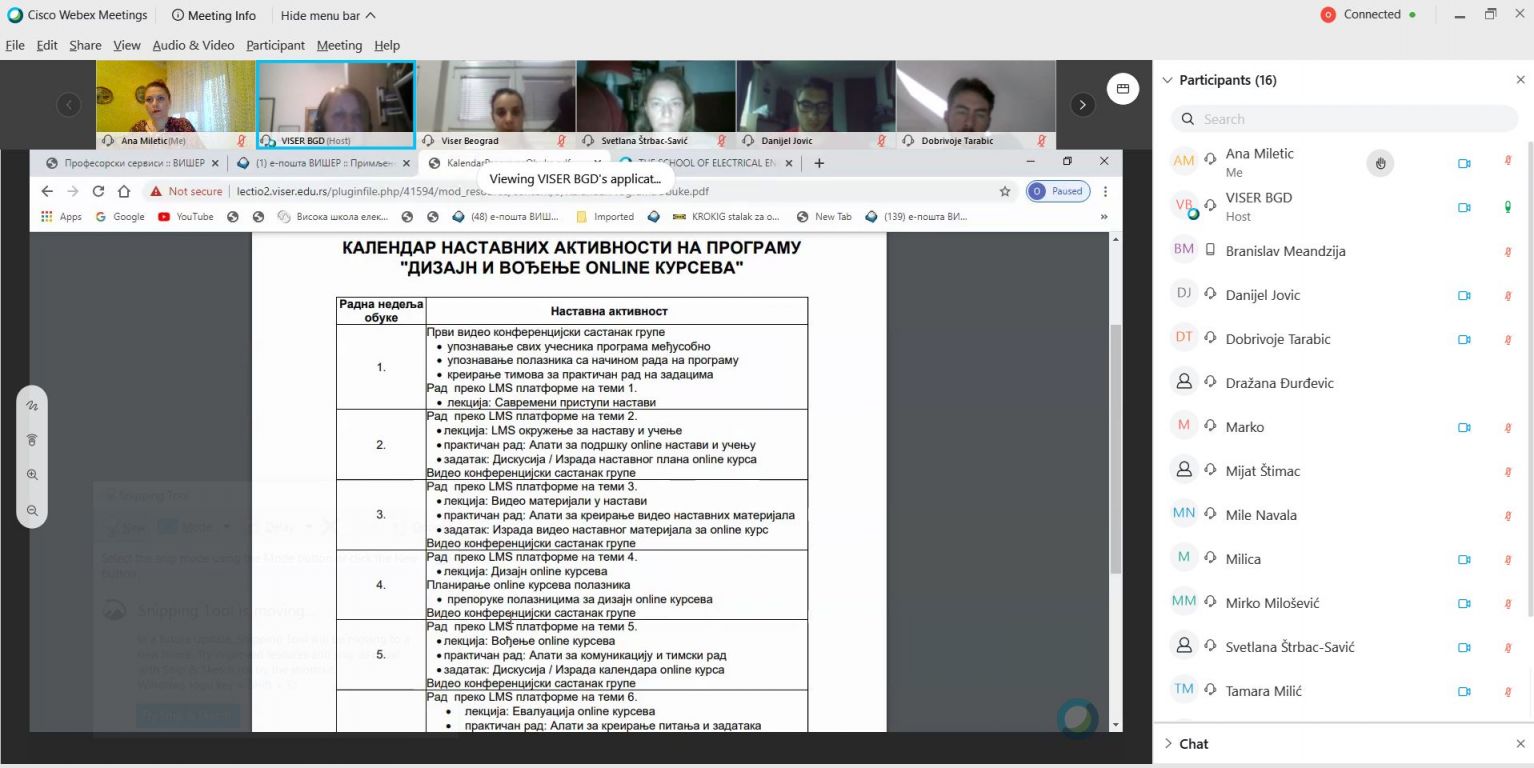Image resolution: width=1534 pixels, height=768 pixels.
Task: Open the Help menu
Action: pyautogui.click(x=387, y=45)
